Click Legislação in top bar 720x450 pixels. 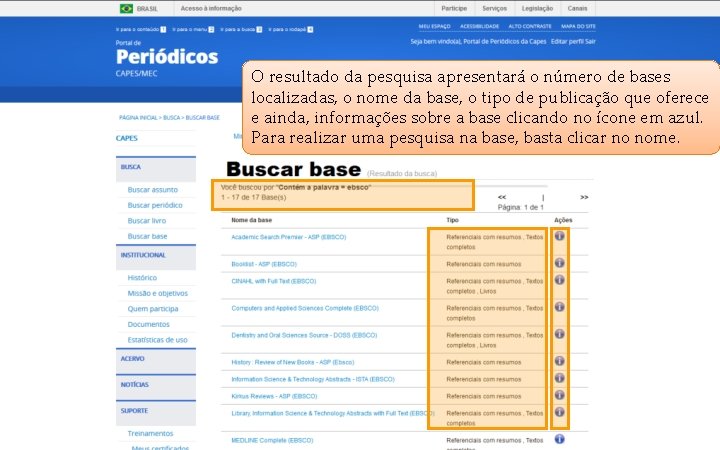point(537,8)
